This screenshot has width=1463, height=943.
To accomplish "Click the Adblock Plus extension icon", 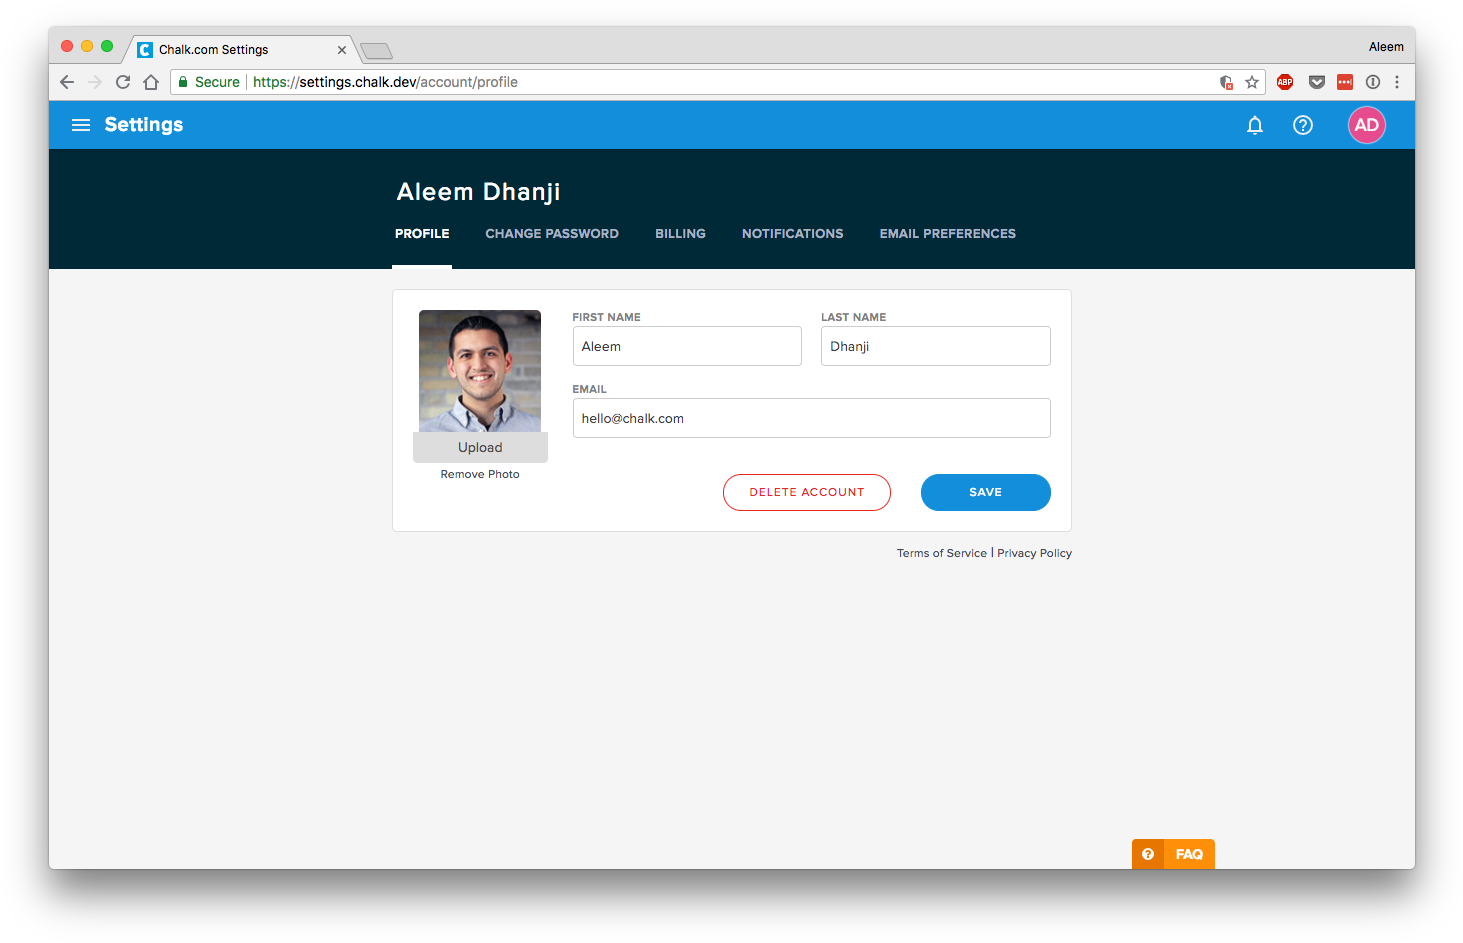I will click(x=1285, y=82).
